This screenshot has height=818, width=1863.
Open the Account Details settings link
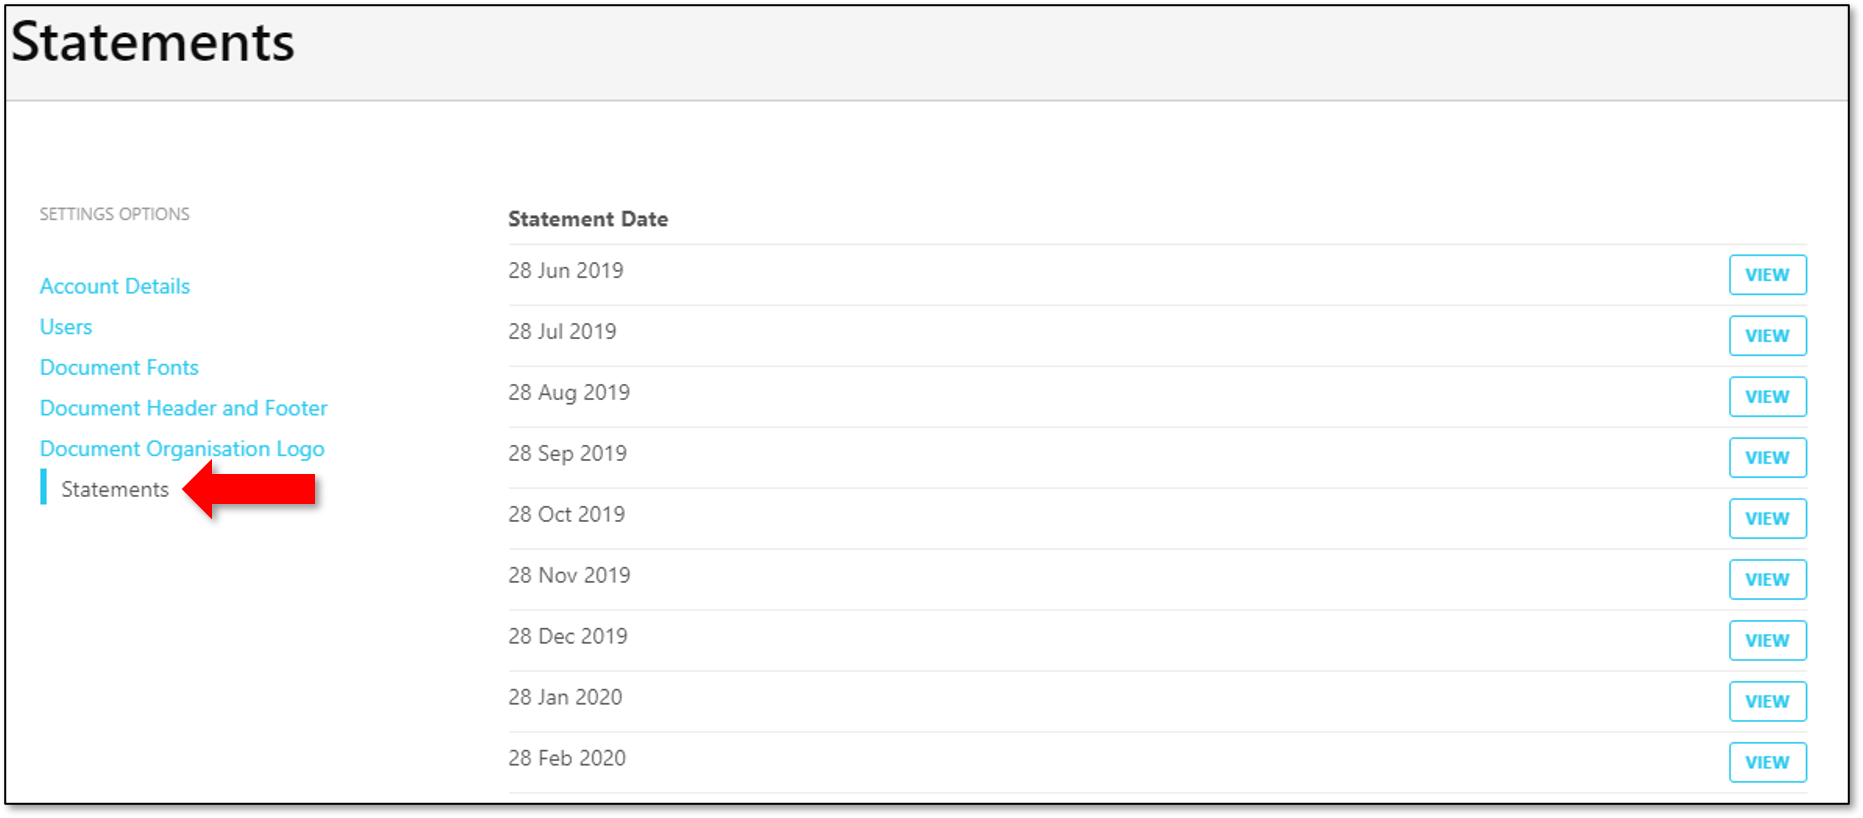[115, 286]
